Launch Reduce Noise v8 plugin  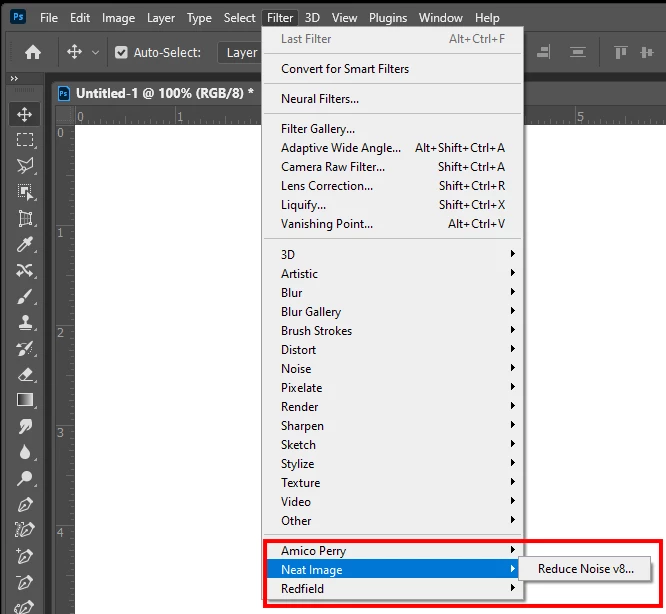585,569
